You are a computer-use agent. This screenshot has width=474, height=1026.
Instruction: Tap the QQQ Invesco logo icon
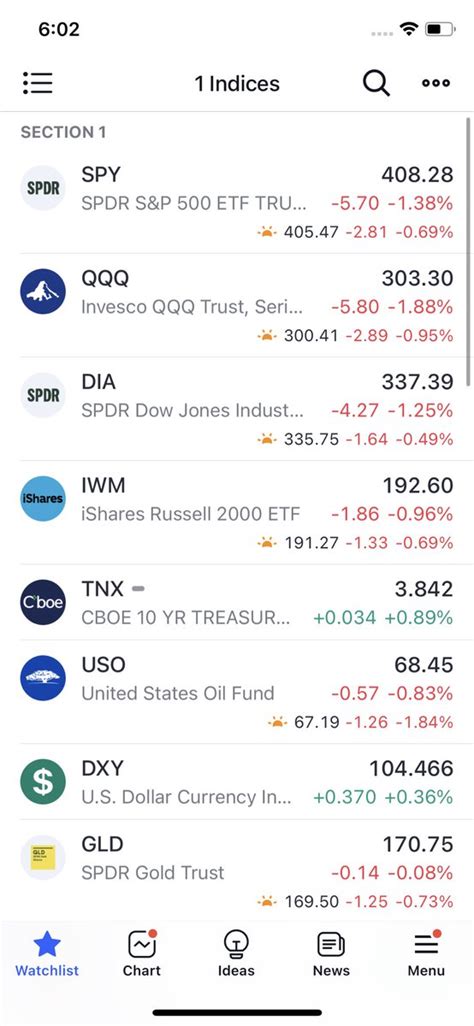tap(43, 292)
